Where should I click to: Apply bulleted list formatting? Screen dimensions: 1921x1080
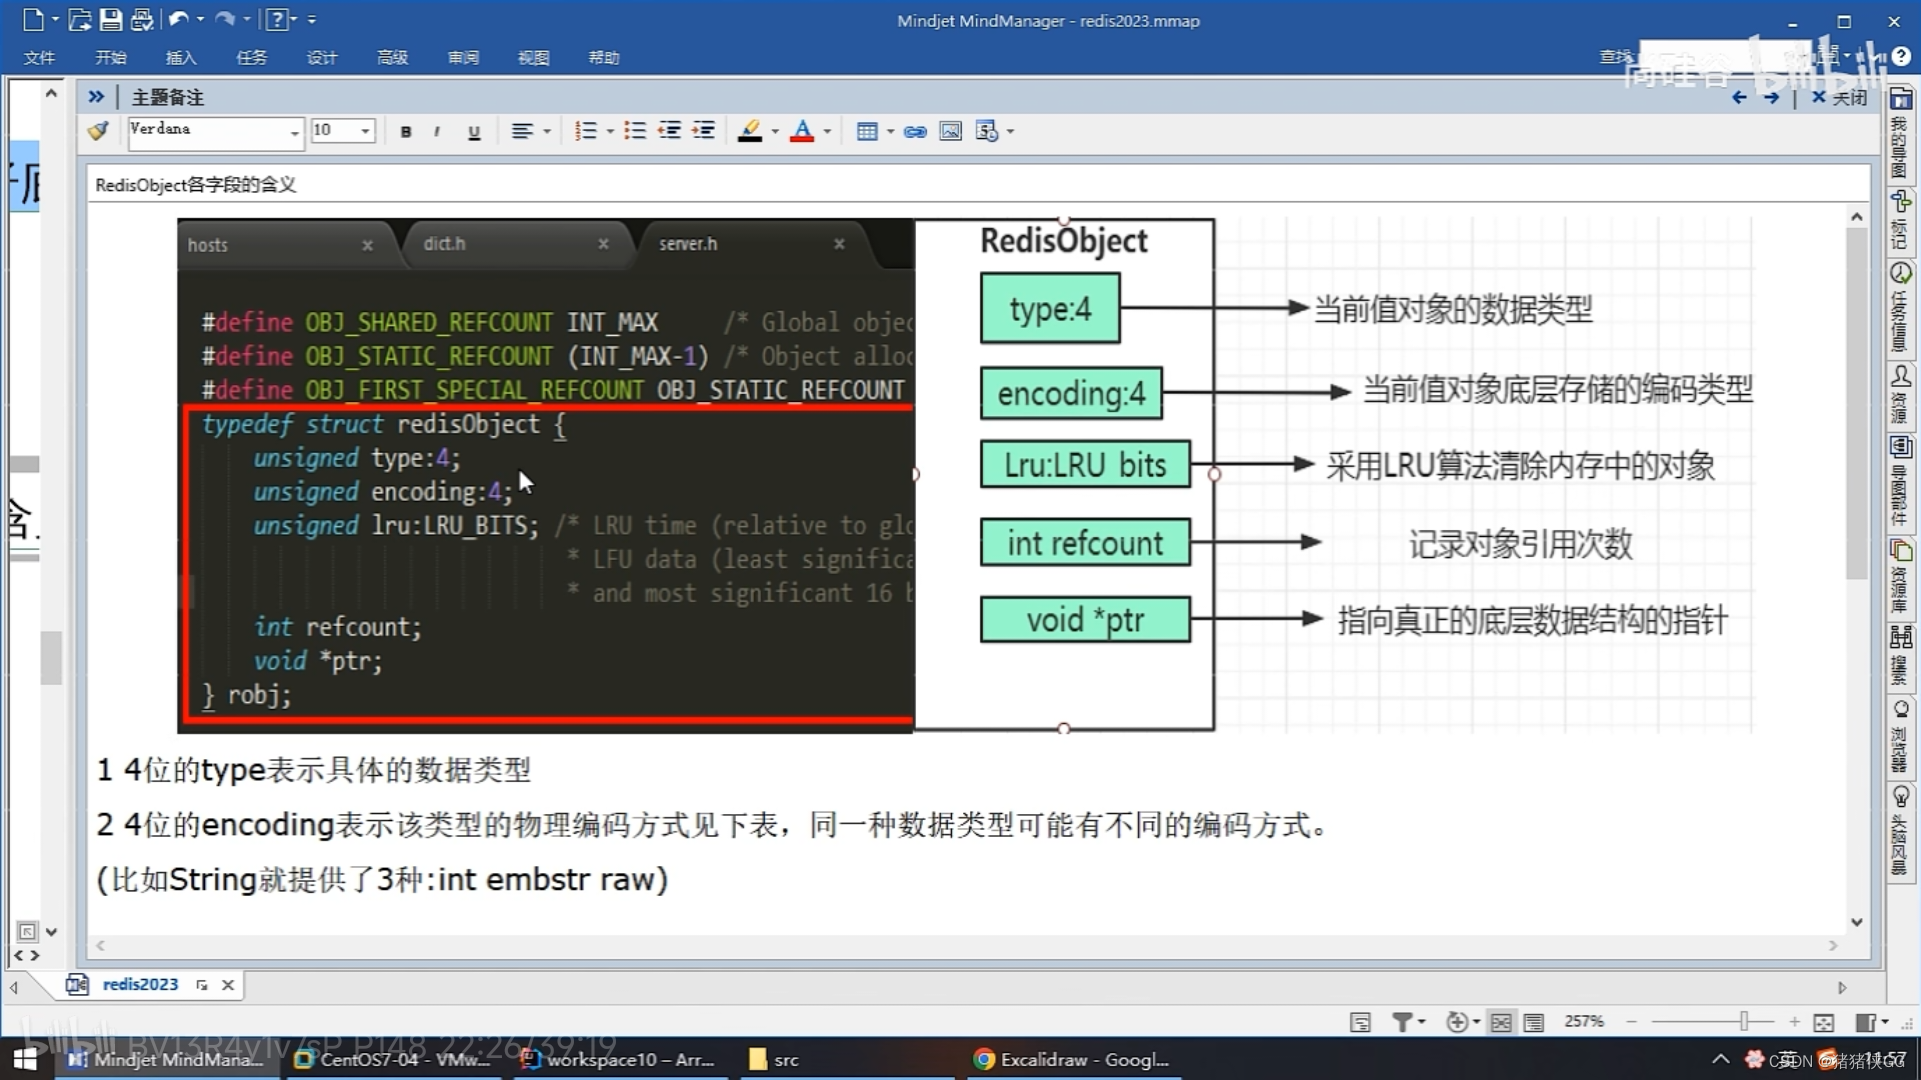pos(634,131)
